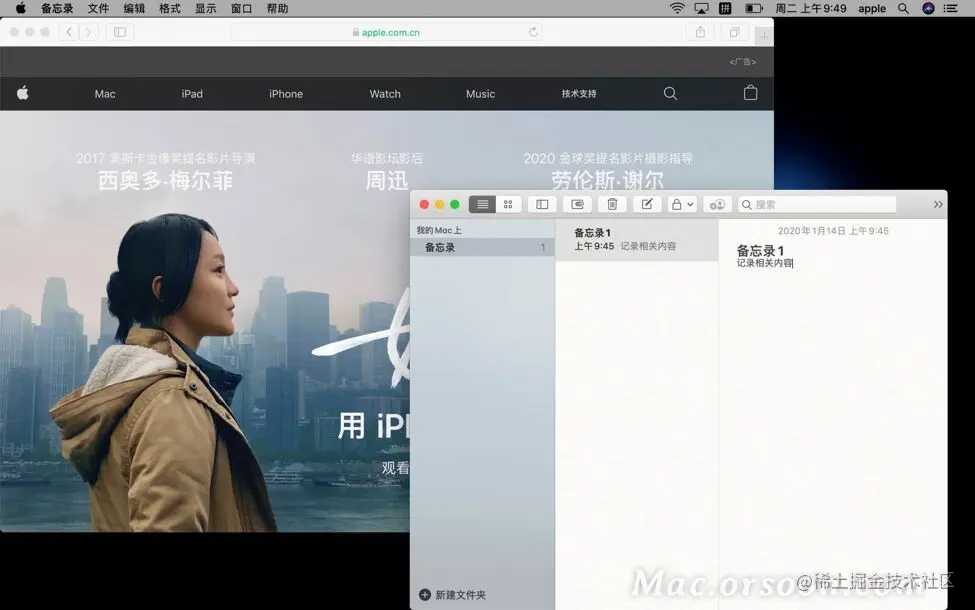This screenshot has width=975, height=610.
Task: Open the 备忘录 application menu
Action: point(57,8)
